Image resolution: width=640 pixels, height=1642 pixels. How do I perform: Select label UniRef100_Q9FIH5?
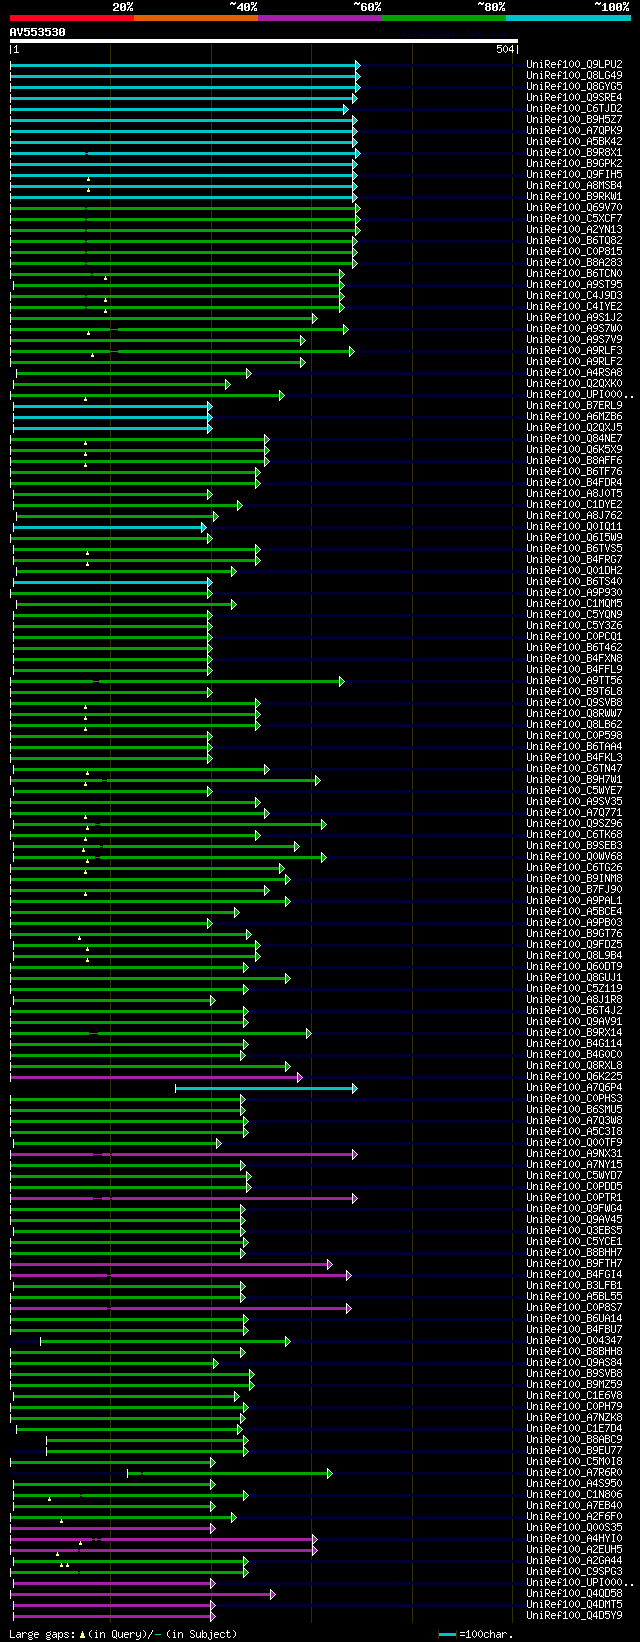point(574,174)
